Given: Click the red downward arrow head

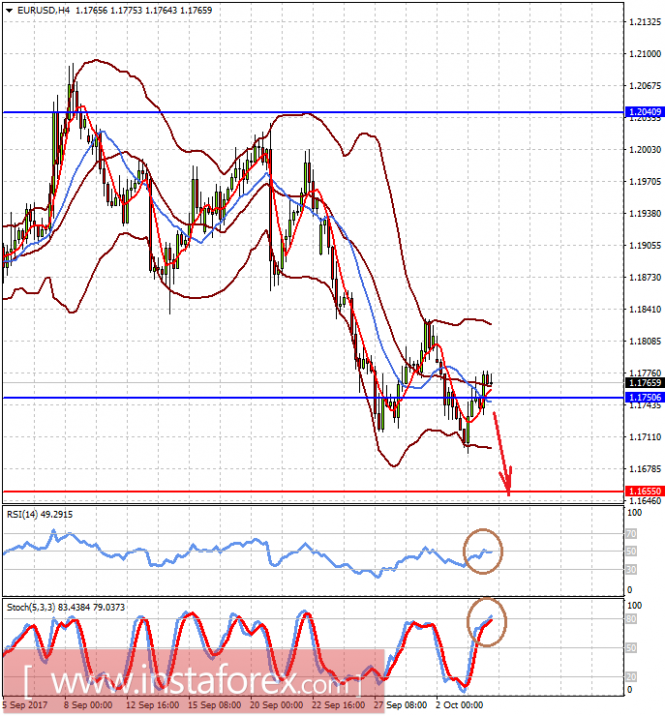Looking at the screenshot, I should [506, 483].
